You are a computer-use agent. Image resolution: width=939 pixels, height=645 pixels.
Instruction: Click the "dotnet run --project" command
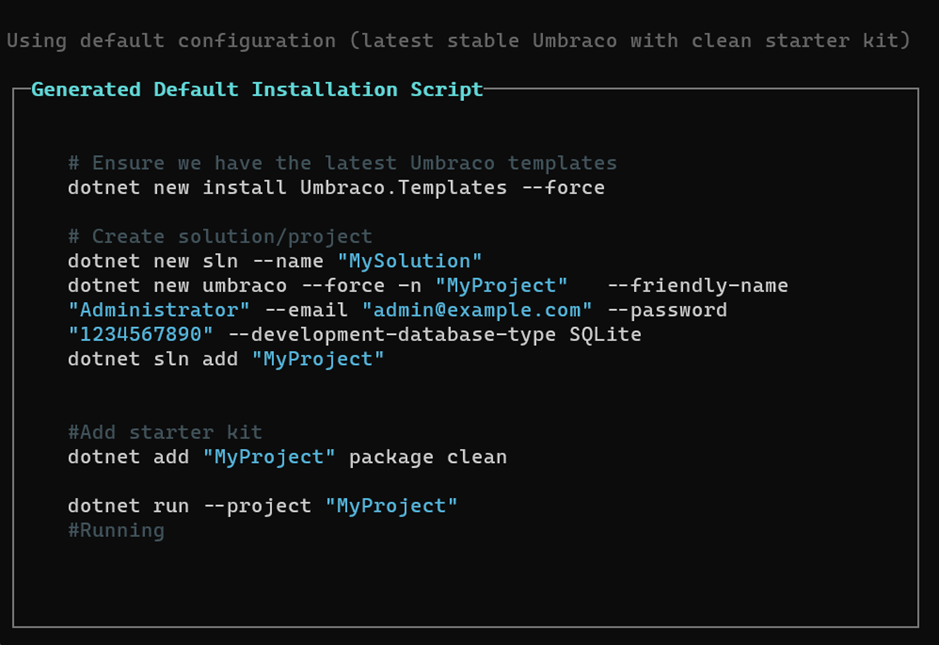190,506
